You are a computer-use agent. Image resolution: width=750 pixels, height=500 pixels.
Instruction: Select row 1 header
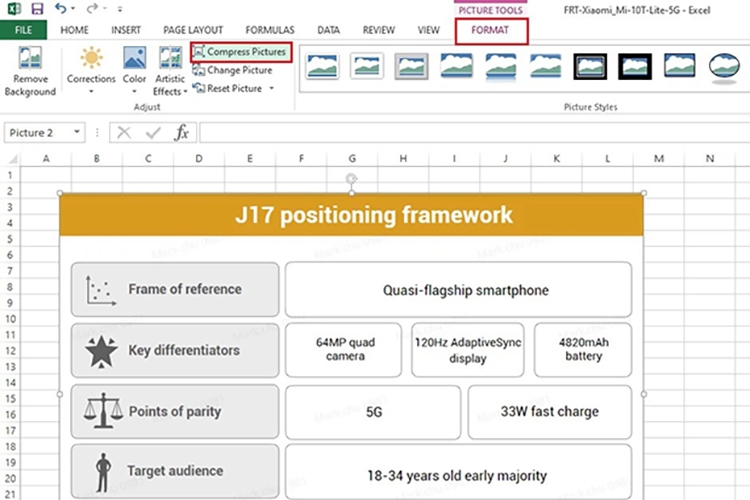click(10, 175)
